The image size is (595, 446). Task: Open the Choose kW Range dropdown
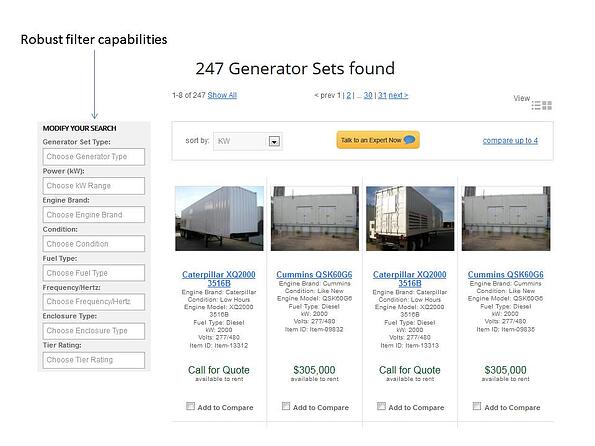coord(94,186)
